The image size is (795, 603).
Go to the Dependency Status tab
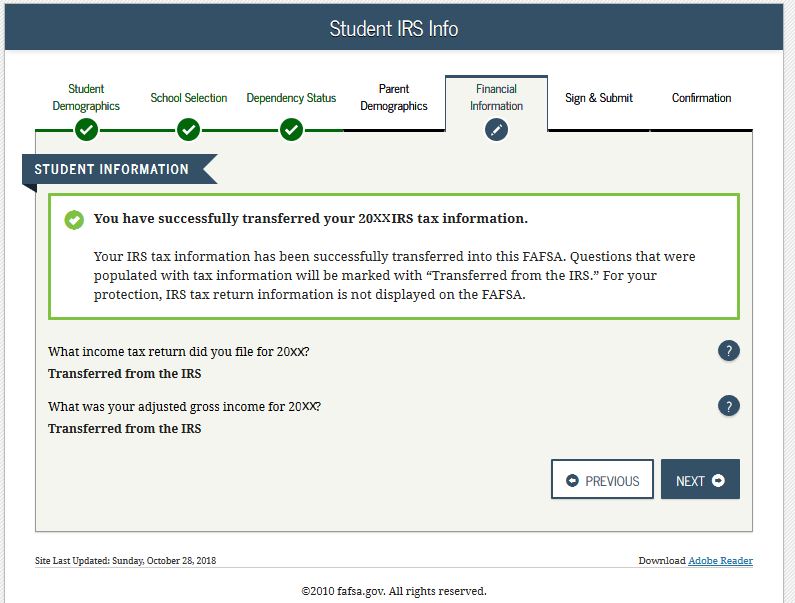[x=291, y=98]
